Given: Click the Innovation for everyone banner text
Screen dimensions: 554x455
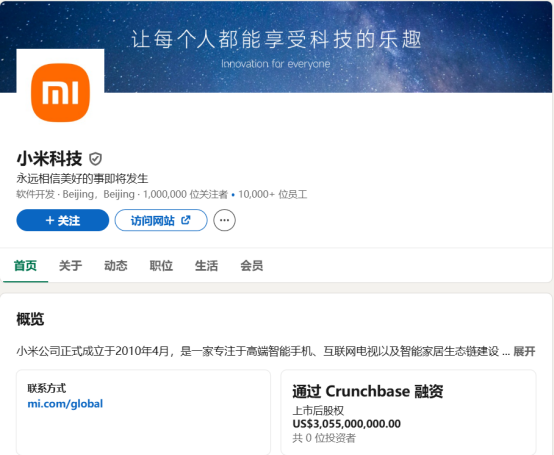Looking at the screenshot, I should coord(276,64).
